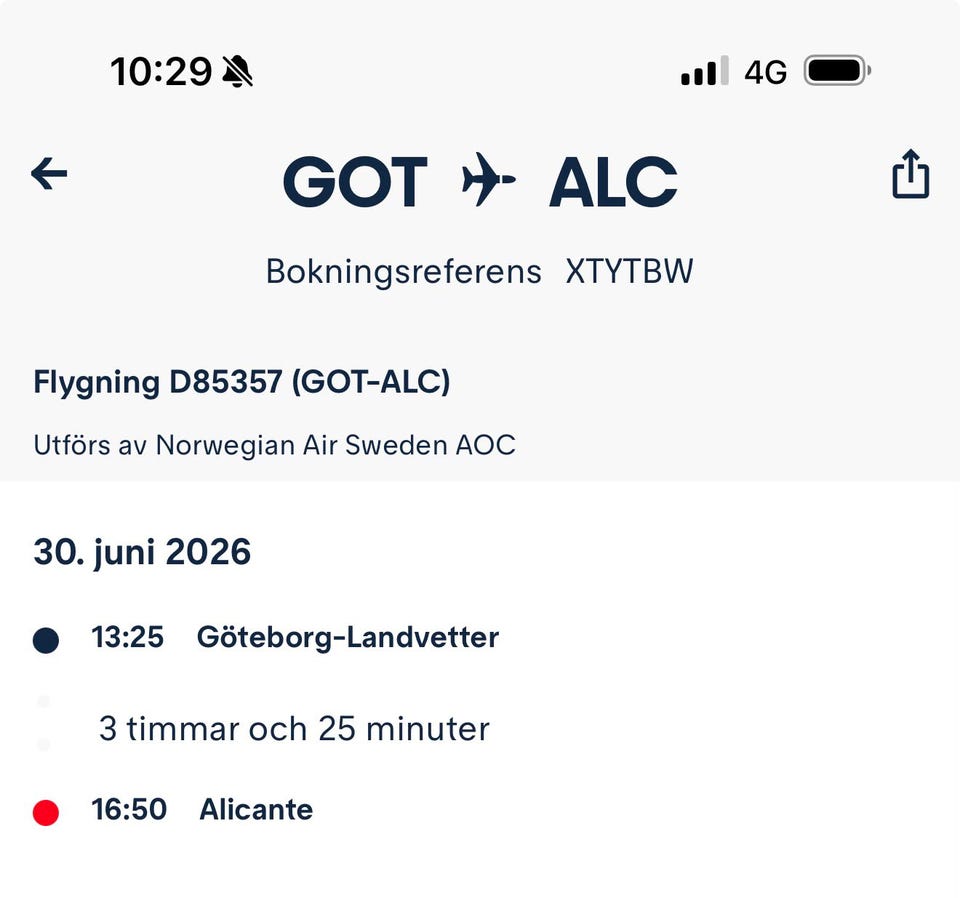Tap the battery icon in status bar

[837, 70]
